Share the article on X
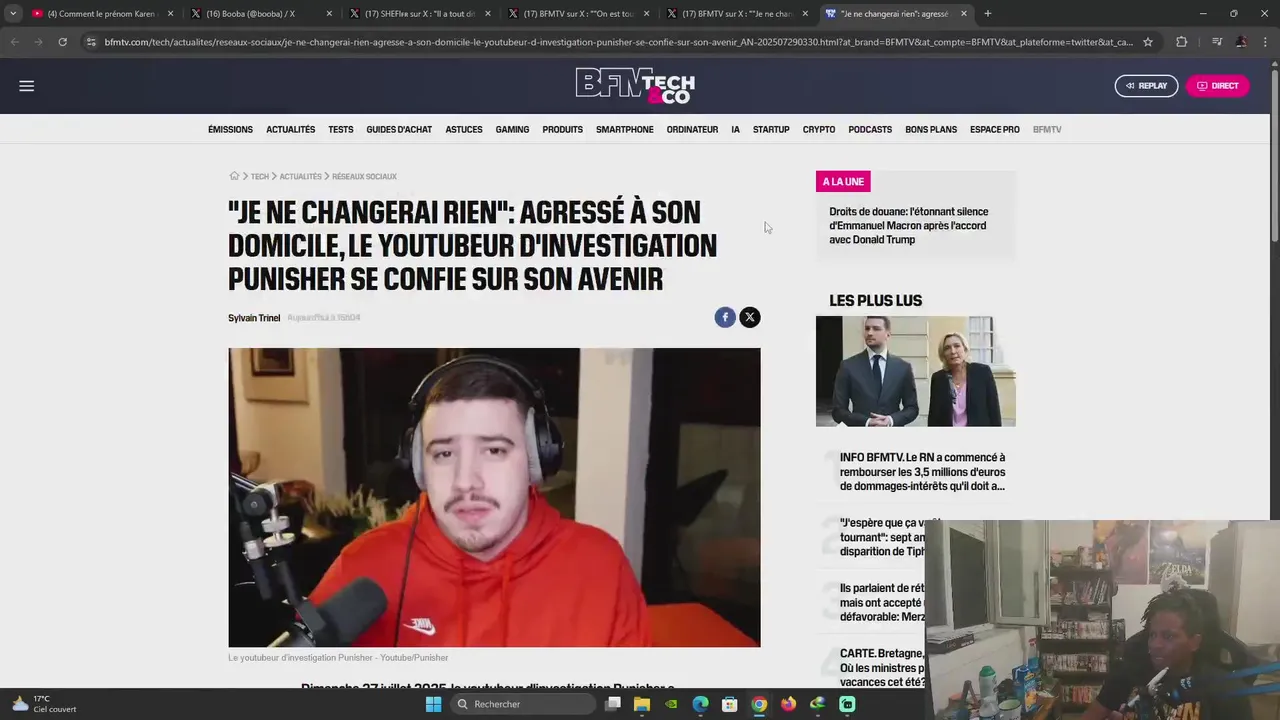 (x=750, y=317)
